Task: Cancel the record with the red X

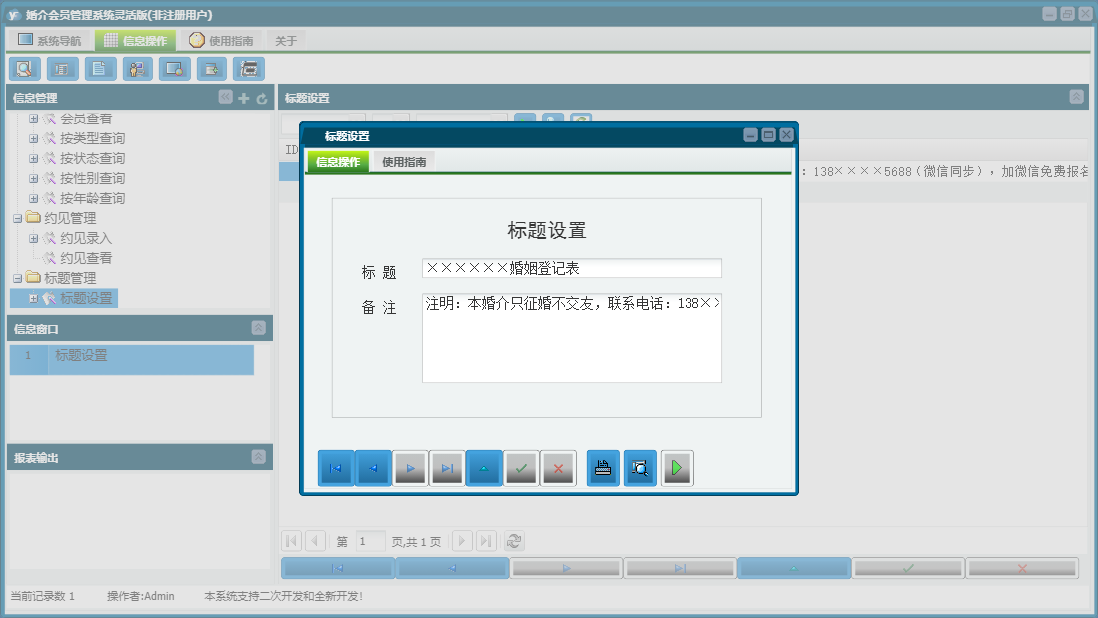Action: click(558, 467)
